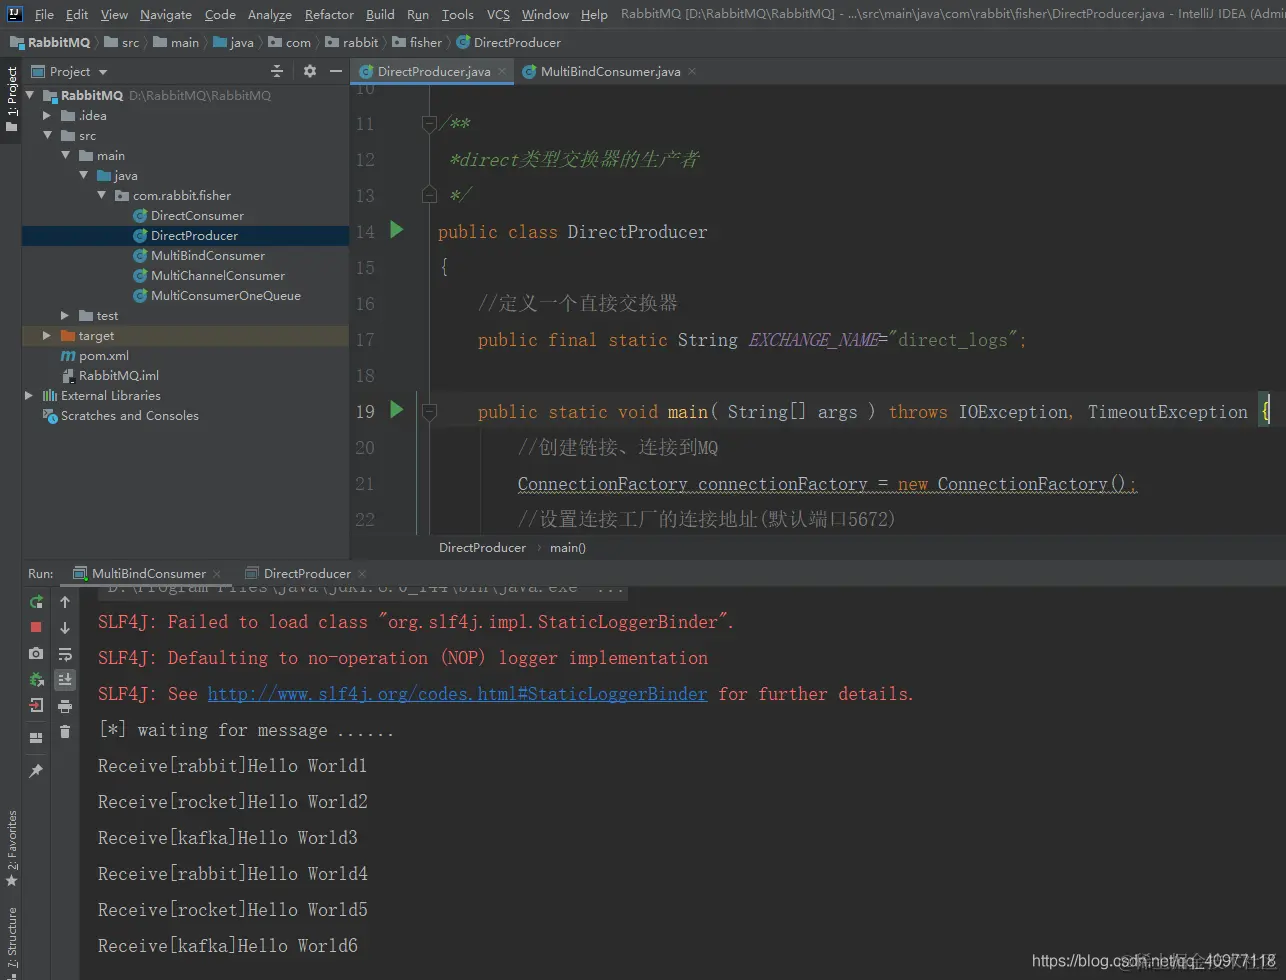Click the Print icon in Run console

point(65,706)
